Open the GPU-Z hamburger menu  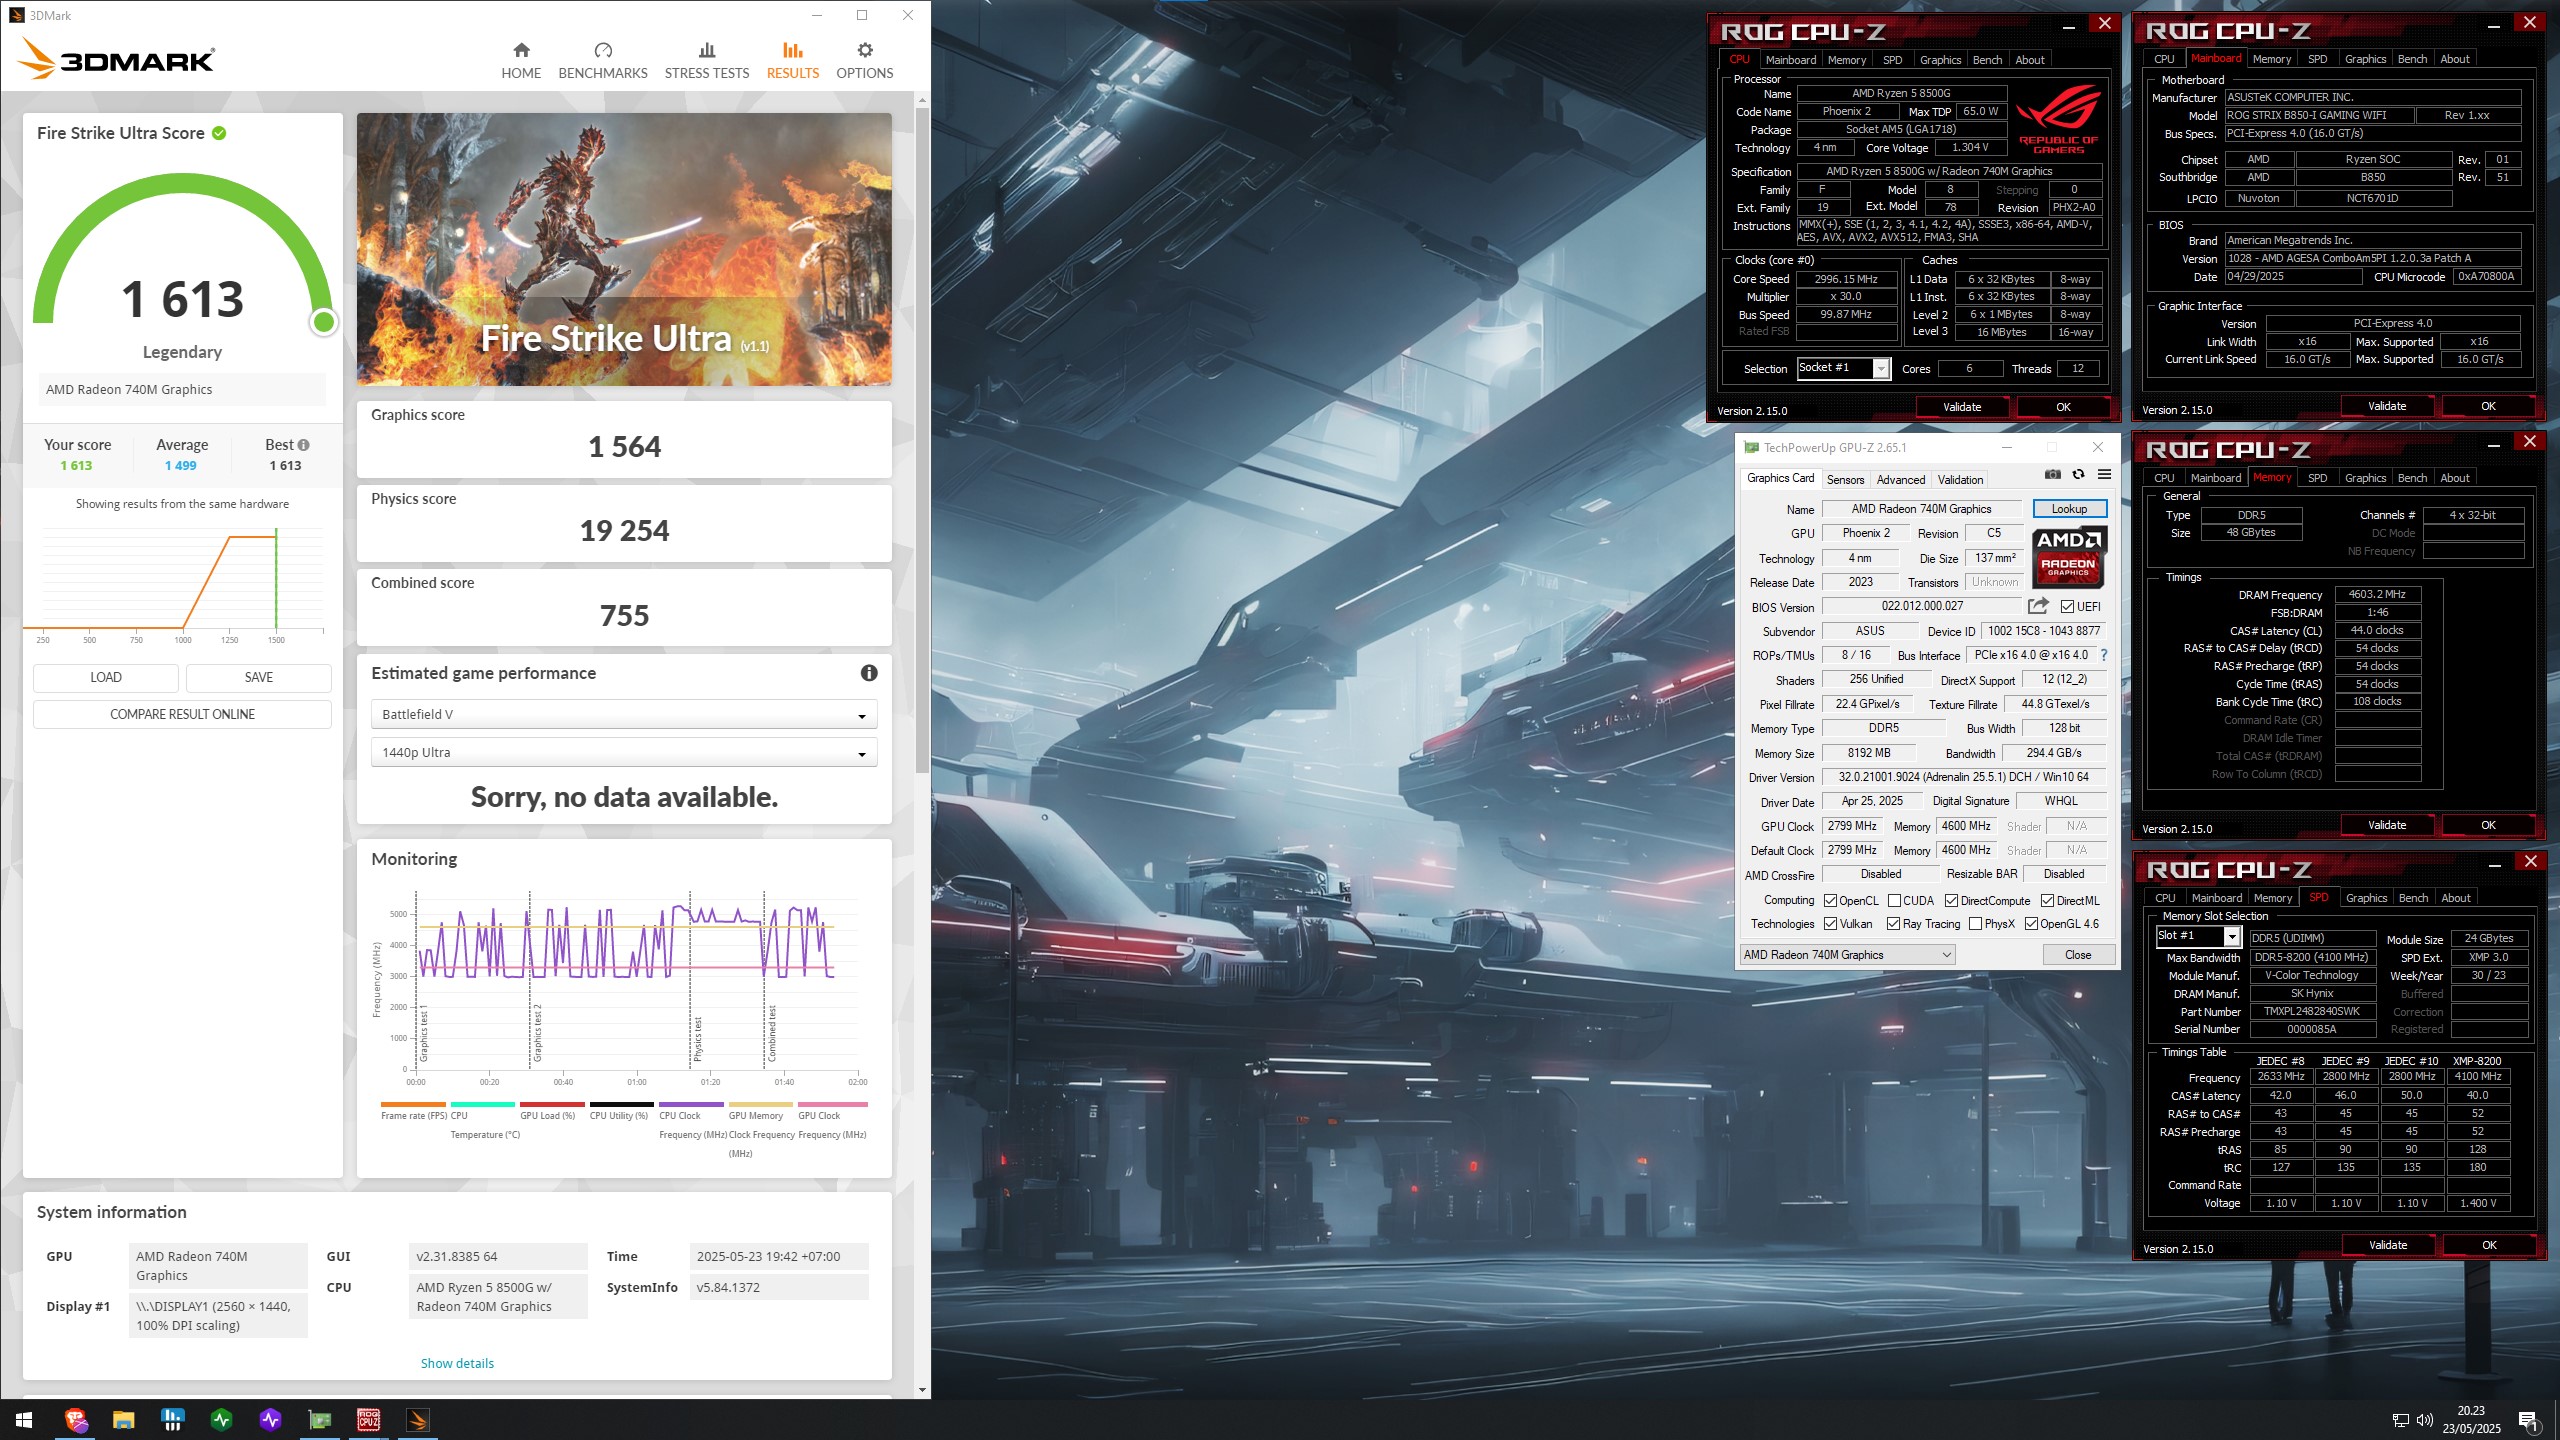point(2104,475)
